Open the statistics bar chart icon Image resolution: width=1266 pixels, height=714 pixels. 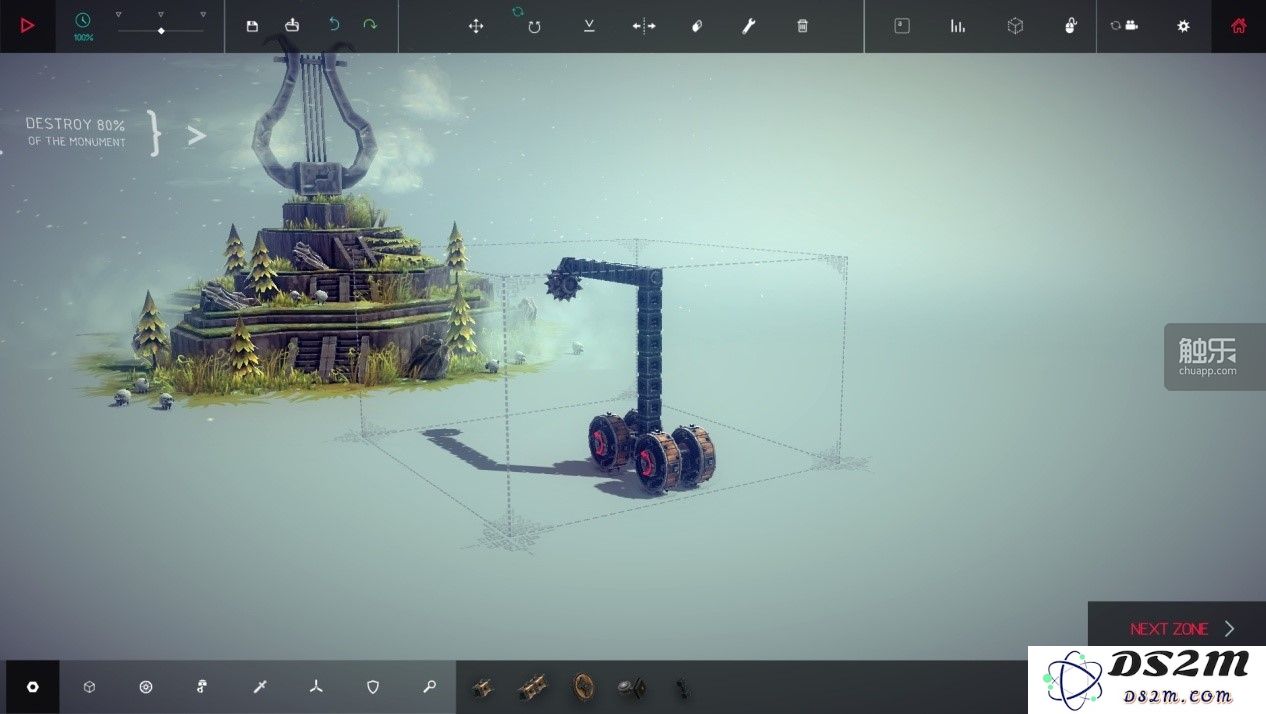(958, 26)
